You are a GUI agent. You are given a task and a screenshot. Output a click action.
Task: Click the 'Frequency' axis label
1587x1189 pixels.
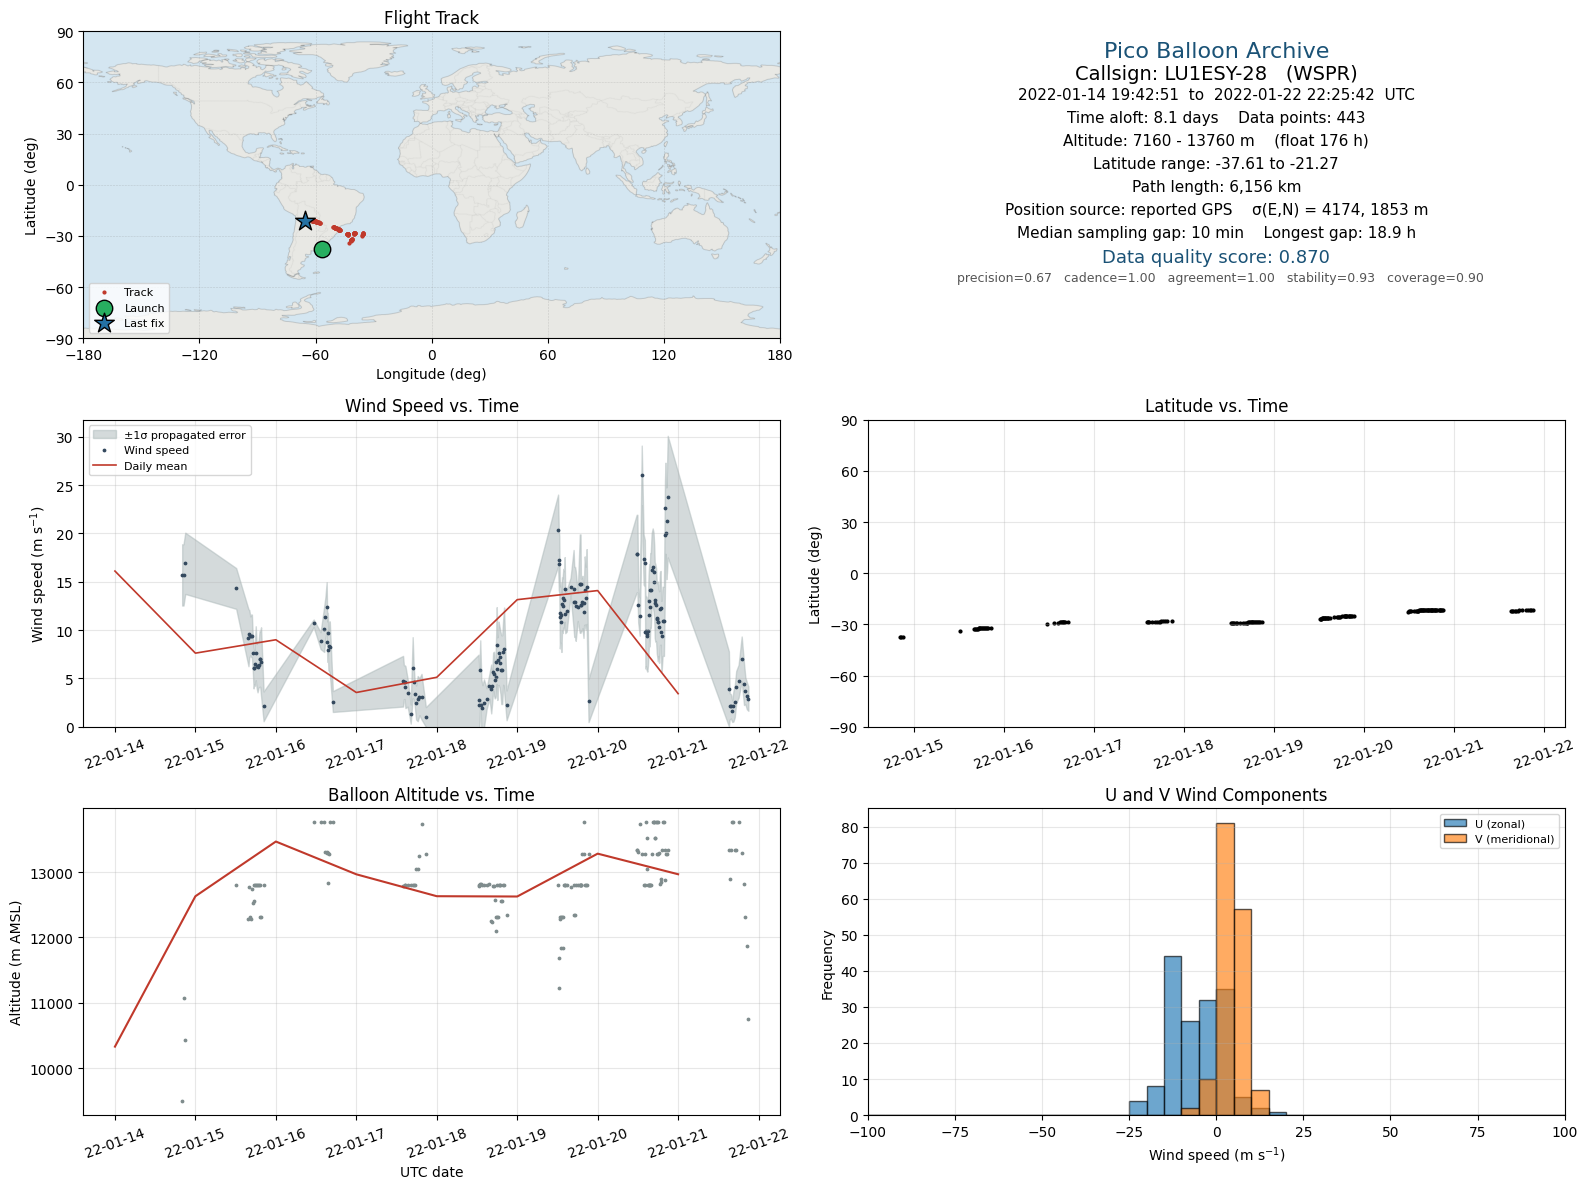[x=827, y=965]
